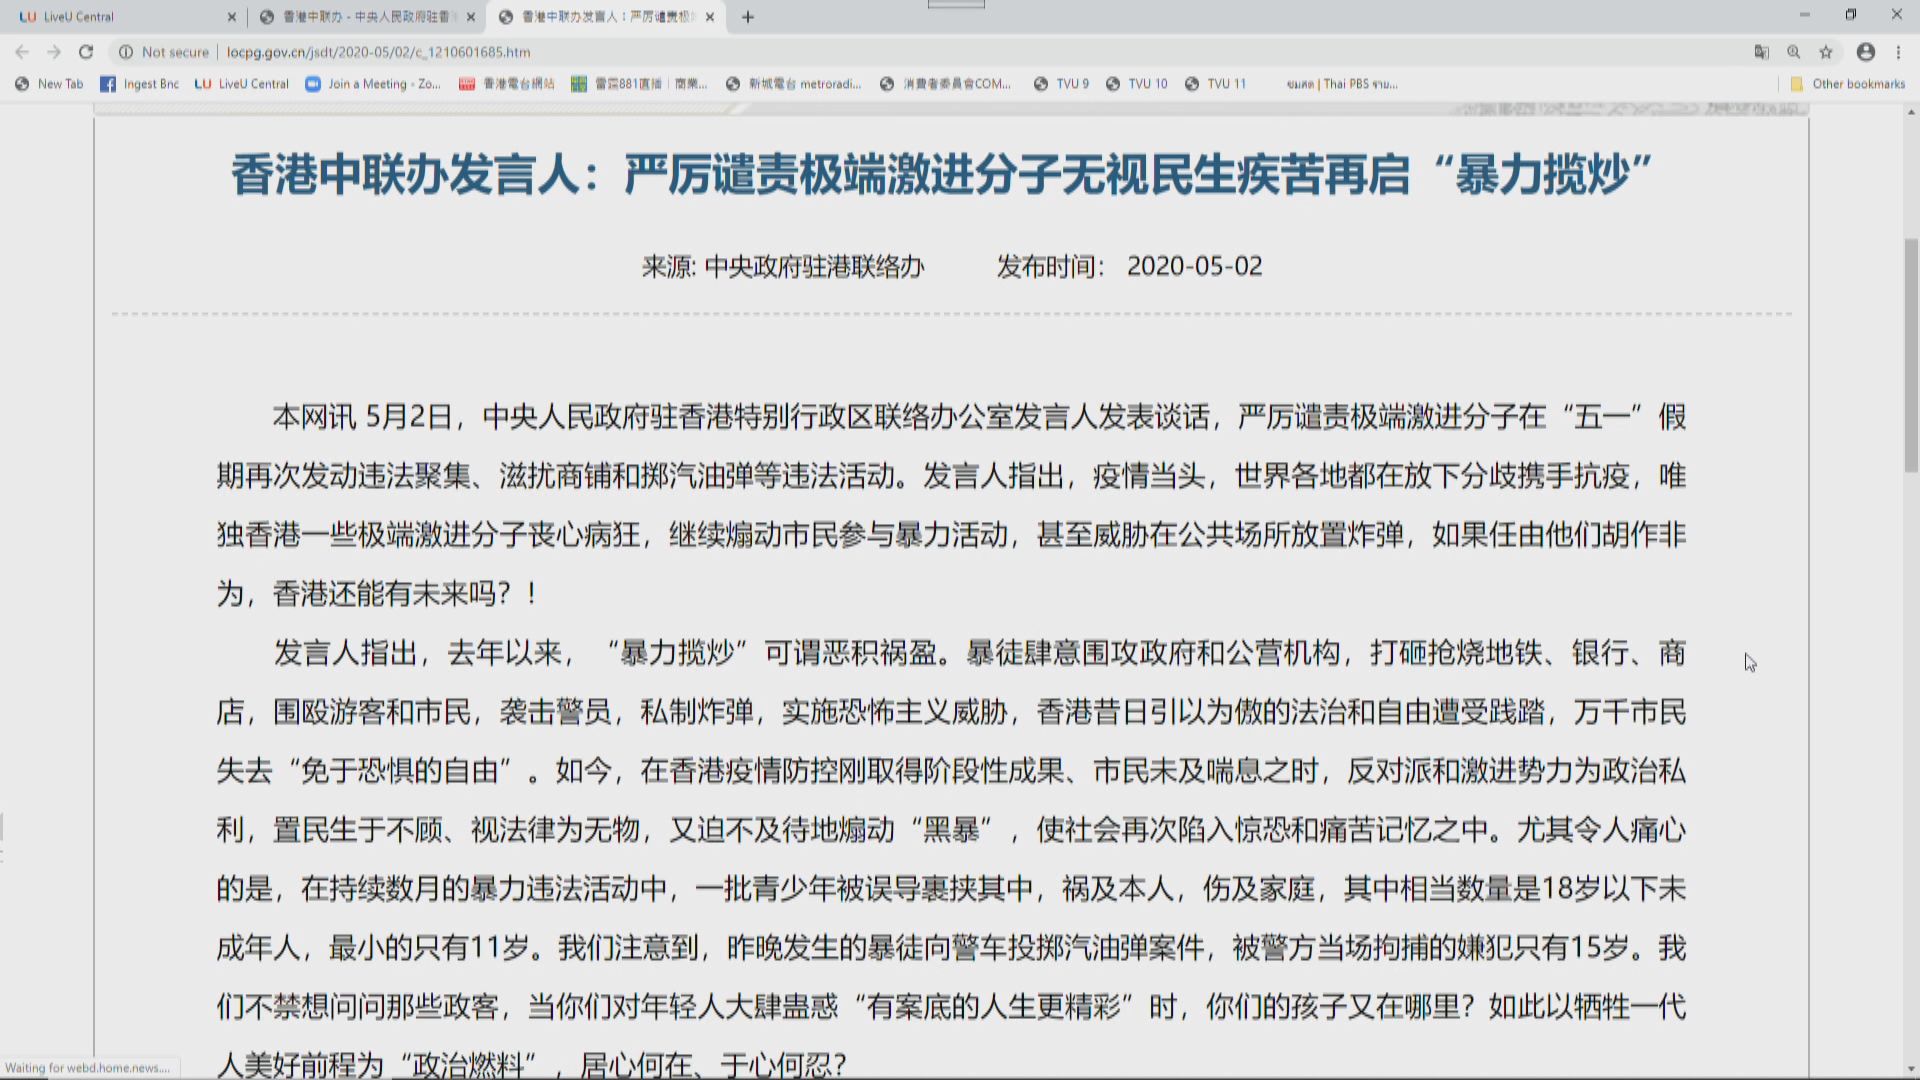This screenshot has height=1080, width=1920.
Task: Open the 香港電台網站 bookmark
Action: tap(515, 84)
